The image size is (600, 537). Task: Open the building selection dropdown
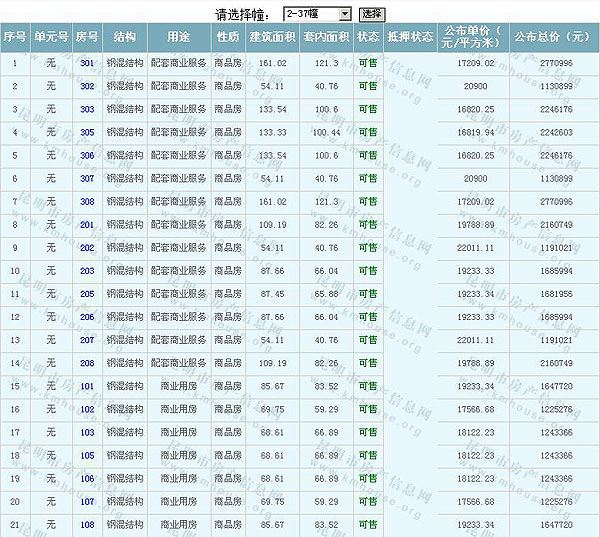tap(316, 14)
